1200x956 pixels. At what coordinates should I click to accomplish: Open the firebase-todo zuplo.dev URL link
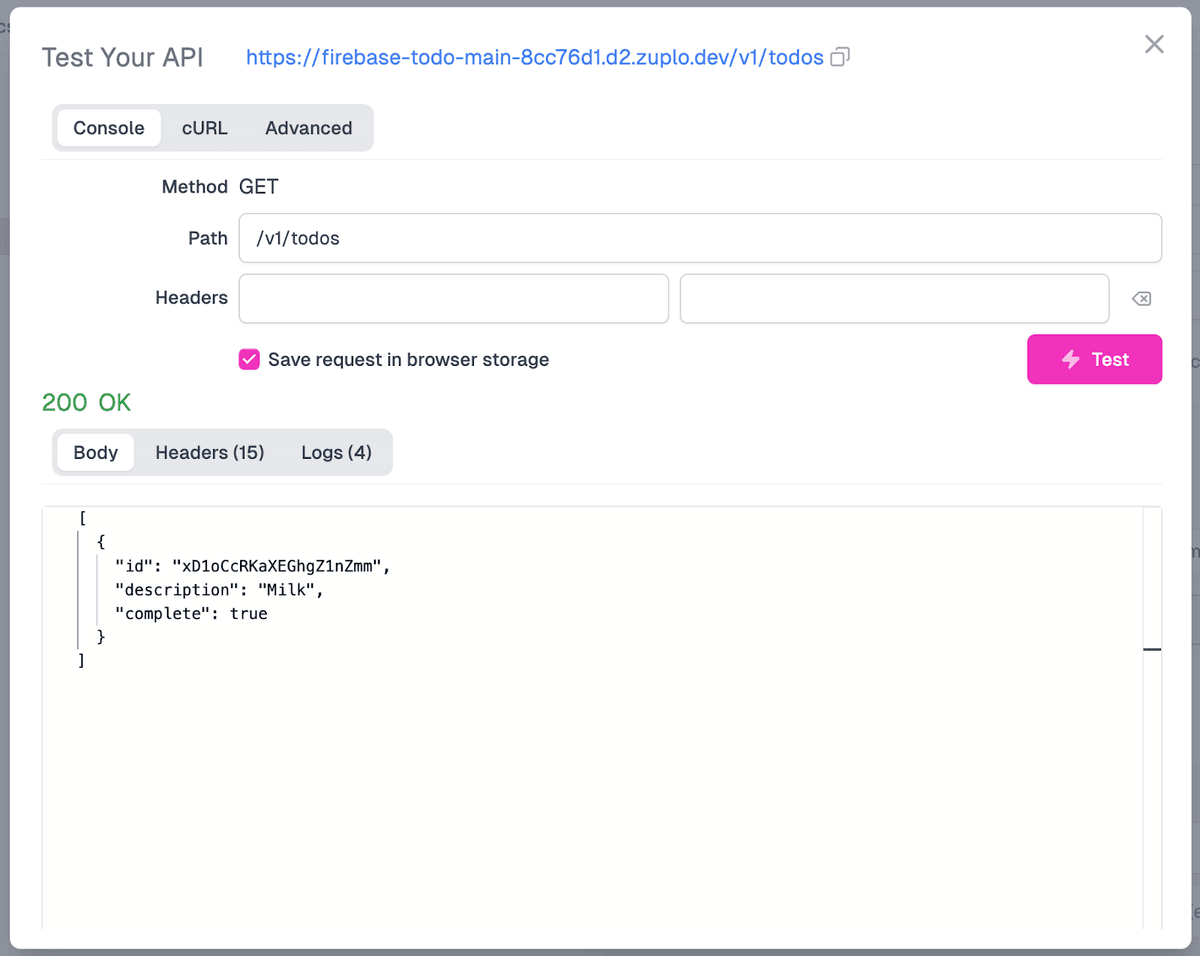pos(535,57)
